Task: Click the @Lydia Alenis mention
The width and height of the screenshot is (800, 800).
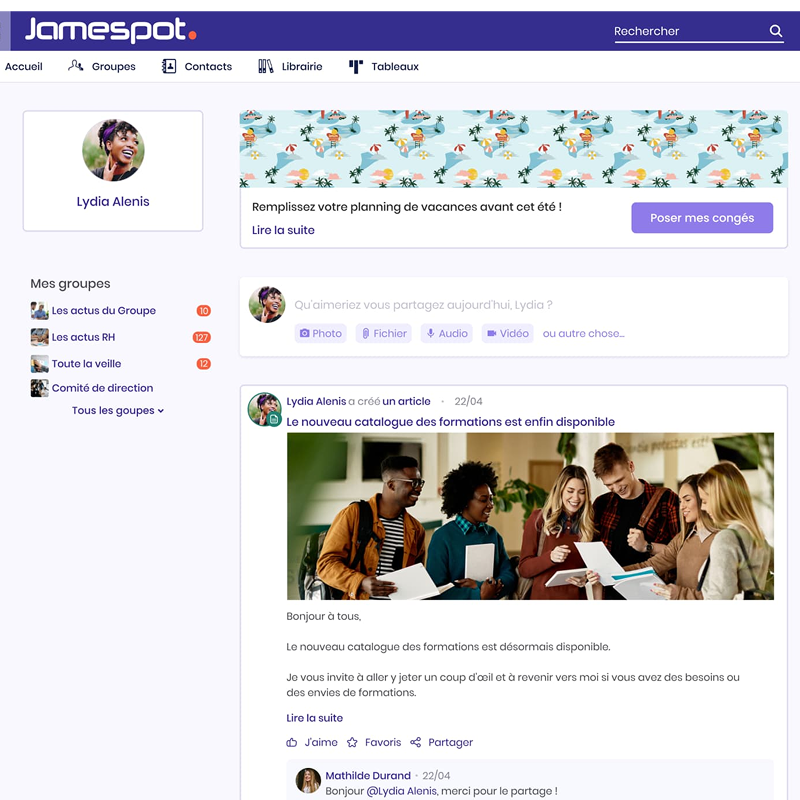Action: point(402,791)
